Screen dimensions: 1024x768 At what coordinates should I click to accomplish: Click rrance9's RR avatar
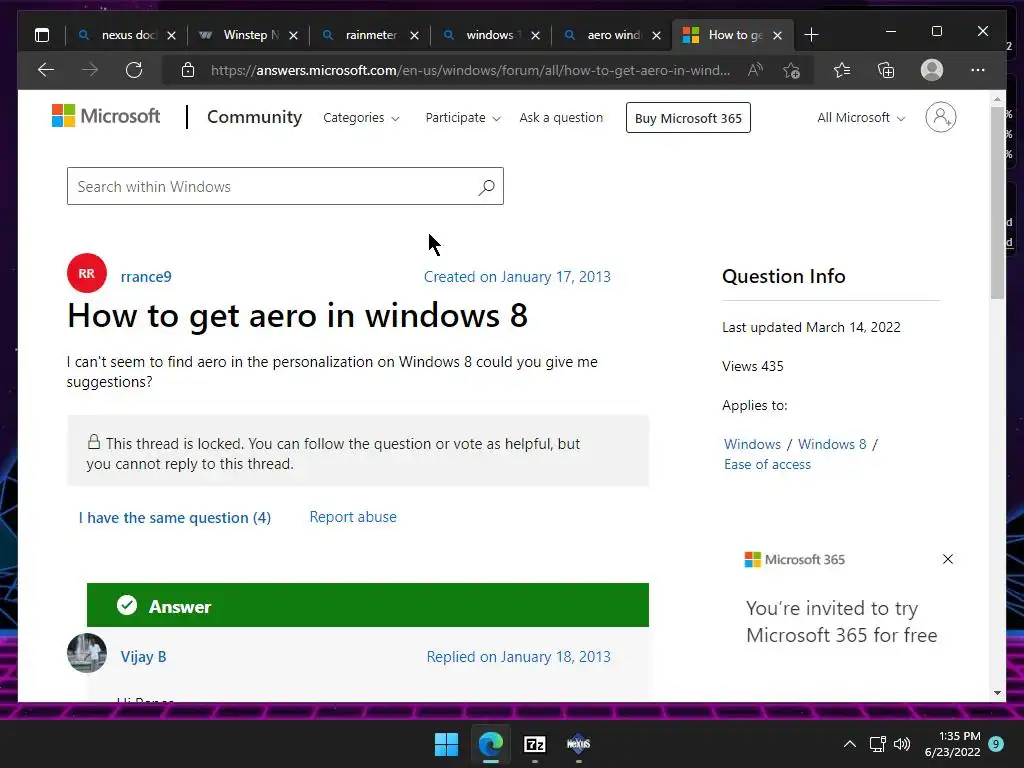[87, 273]
